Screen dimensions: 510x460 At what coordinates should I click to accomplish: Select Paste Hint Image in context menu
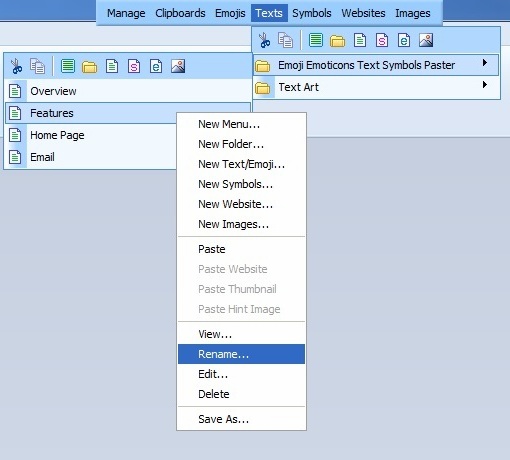[x=241, y=309]
